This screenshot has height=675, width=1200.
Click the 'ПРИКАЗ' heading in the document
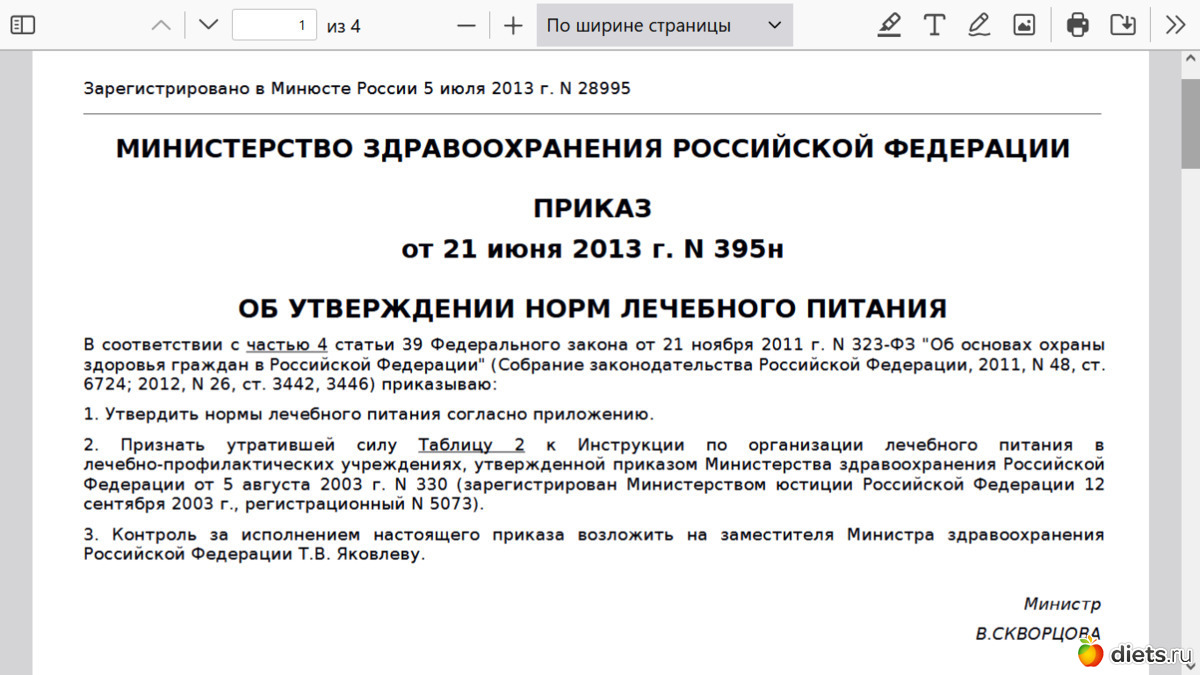click(592, 208)
